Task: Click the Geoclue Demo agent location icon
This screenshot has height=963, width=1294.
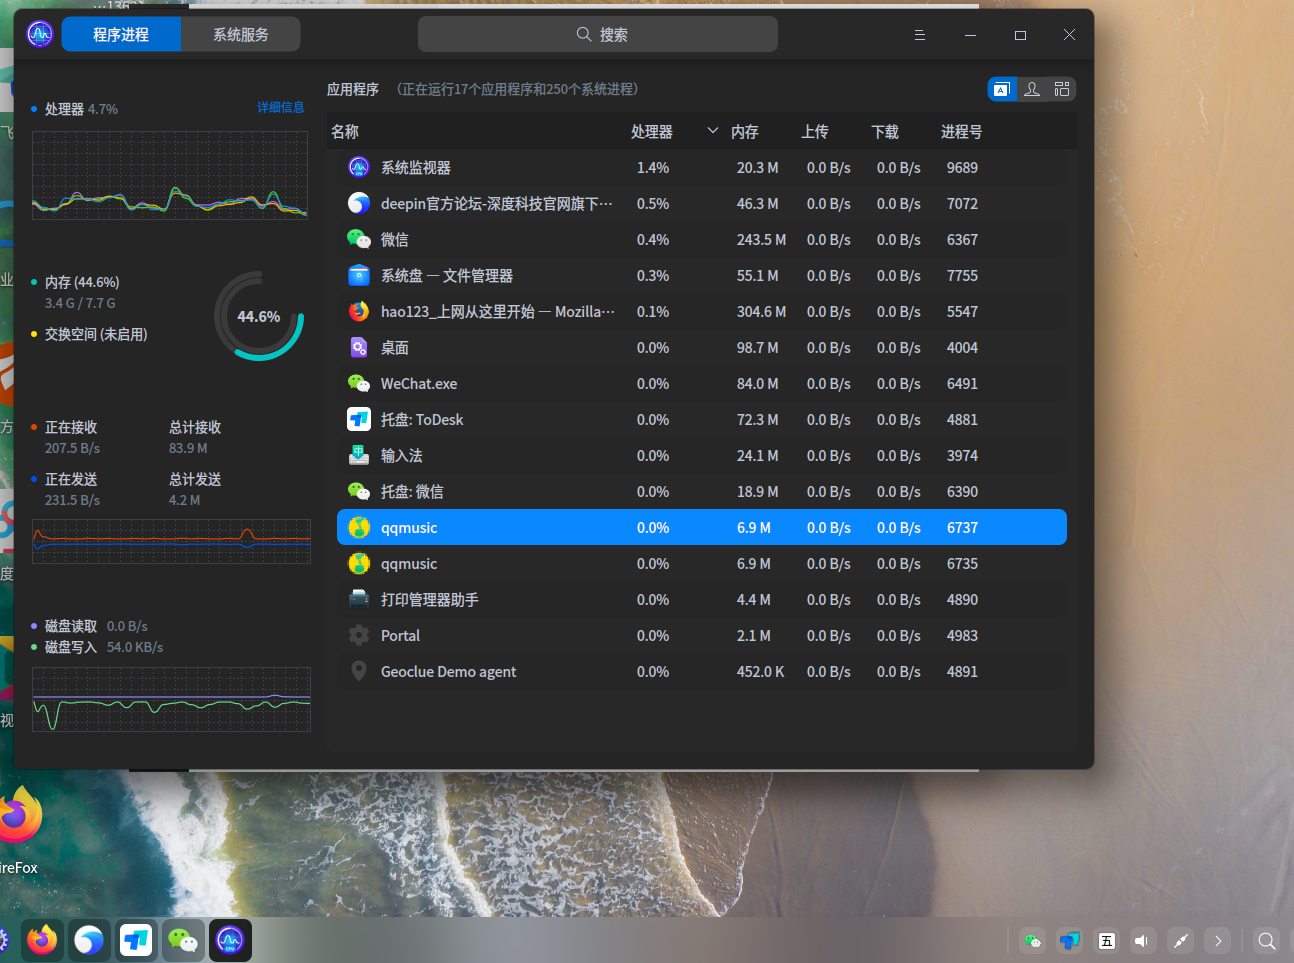Action: tap(359, 672)
